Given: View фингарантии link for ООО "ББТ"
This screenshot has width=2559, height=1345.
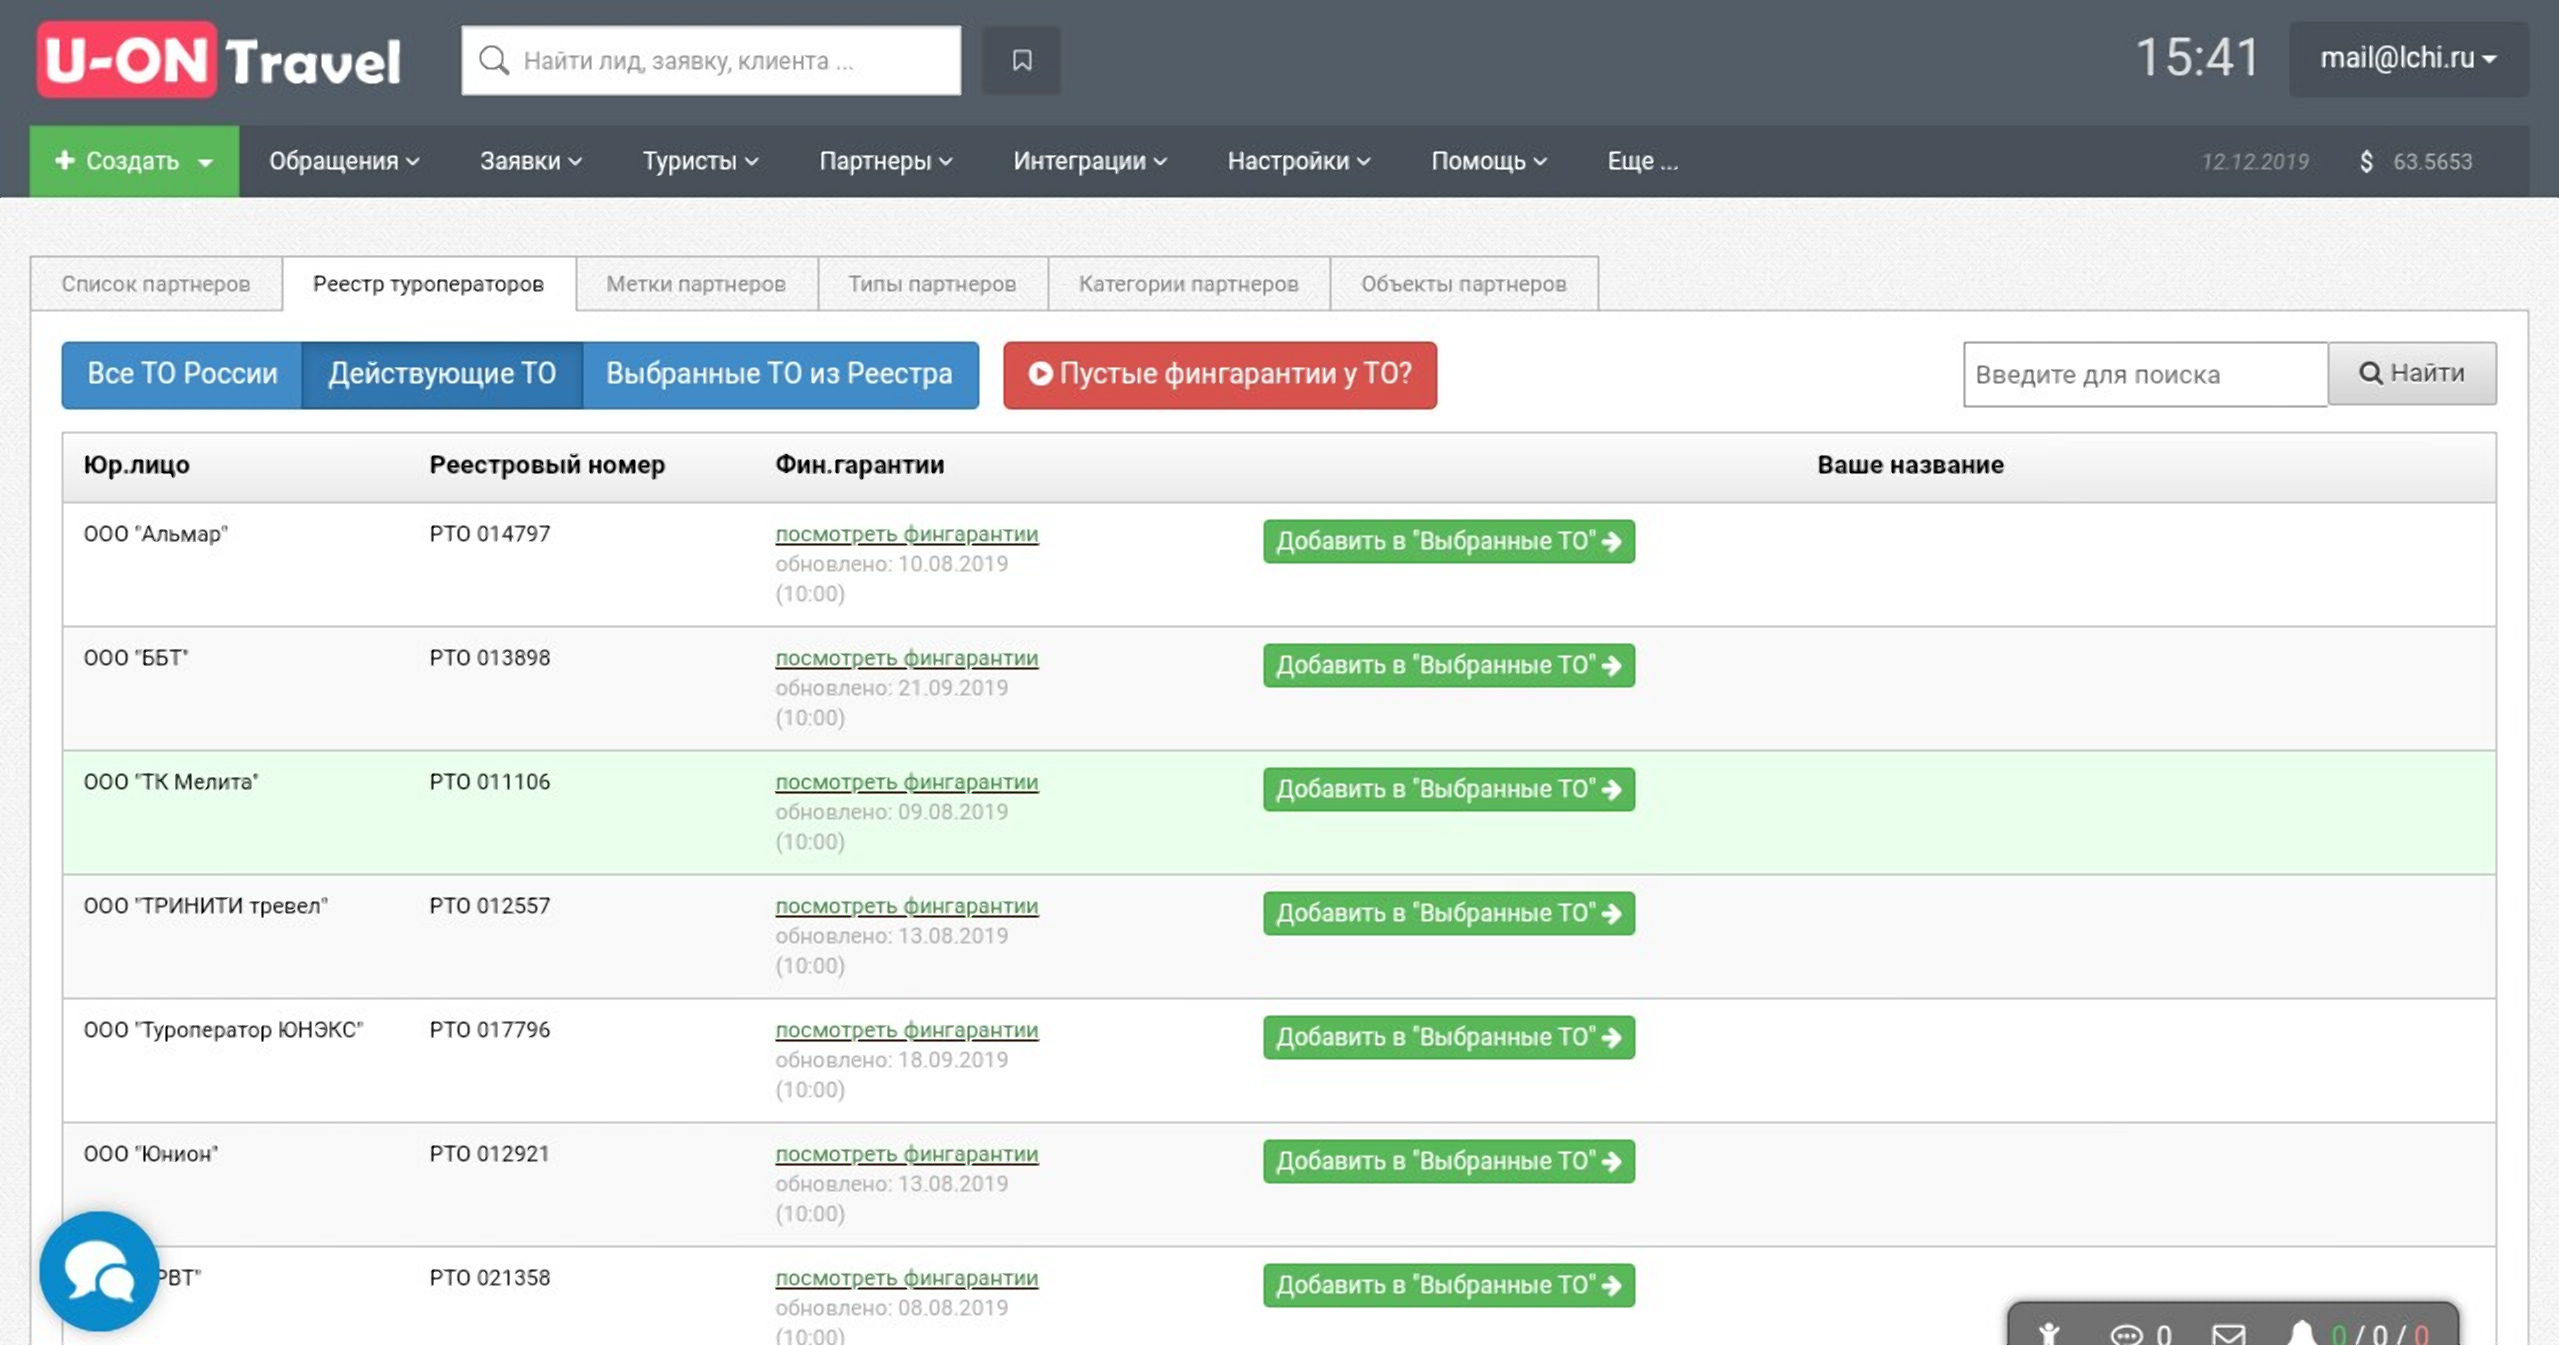Looking at the screenshot, I should point(906,658).
